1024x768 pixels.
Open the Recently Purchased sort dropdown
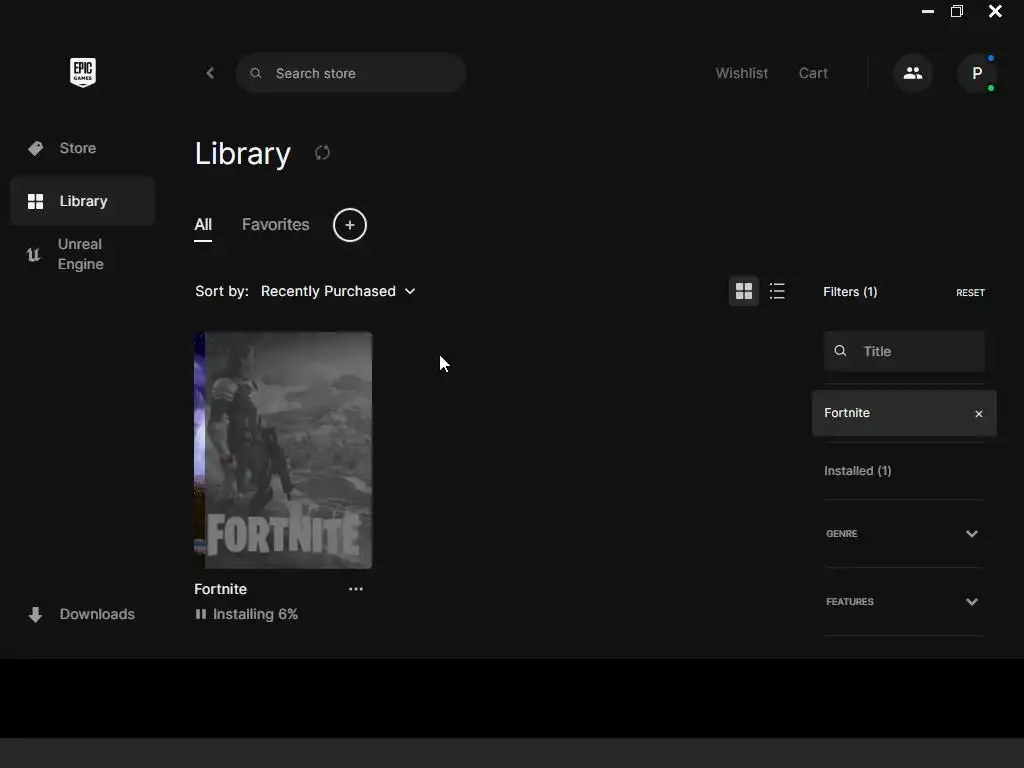[x=338, y=291]
